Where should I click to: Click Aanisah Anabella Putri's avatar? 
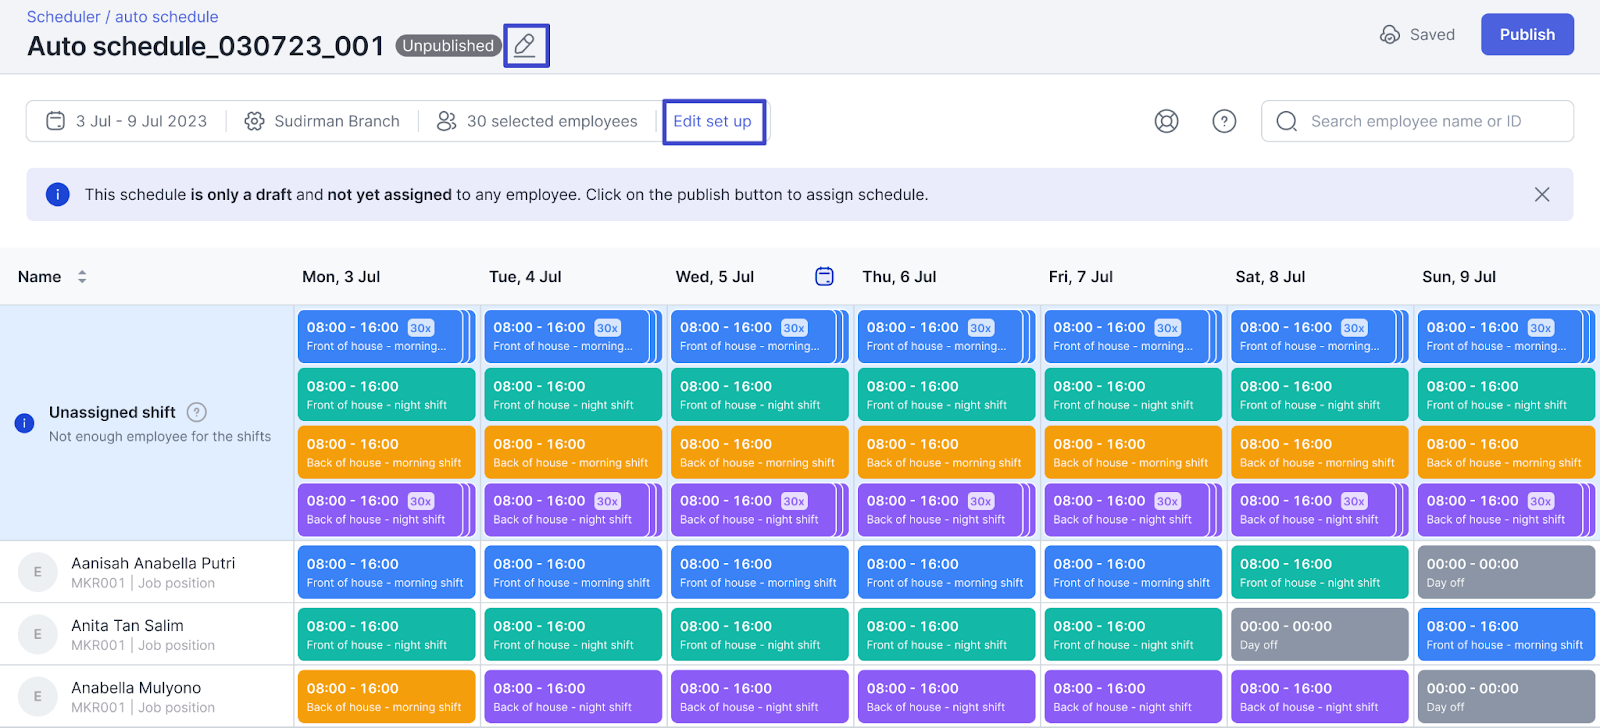38,572
